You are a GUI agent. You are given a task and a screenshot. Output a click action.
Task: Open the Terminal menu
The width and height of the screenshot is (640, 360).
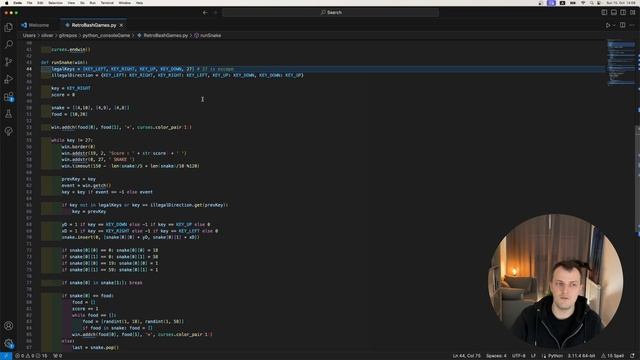click(x=107, y=3)
